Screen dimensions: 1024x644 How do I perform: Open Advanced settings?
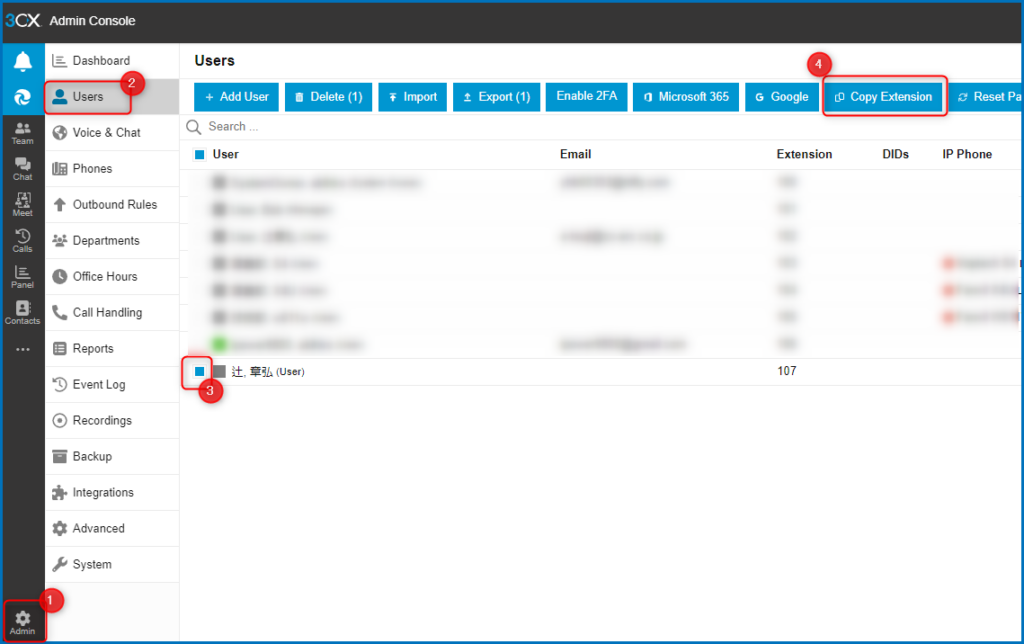(112, 528)
